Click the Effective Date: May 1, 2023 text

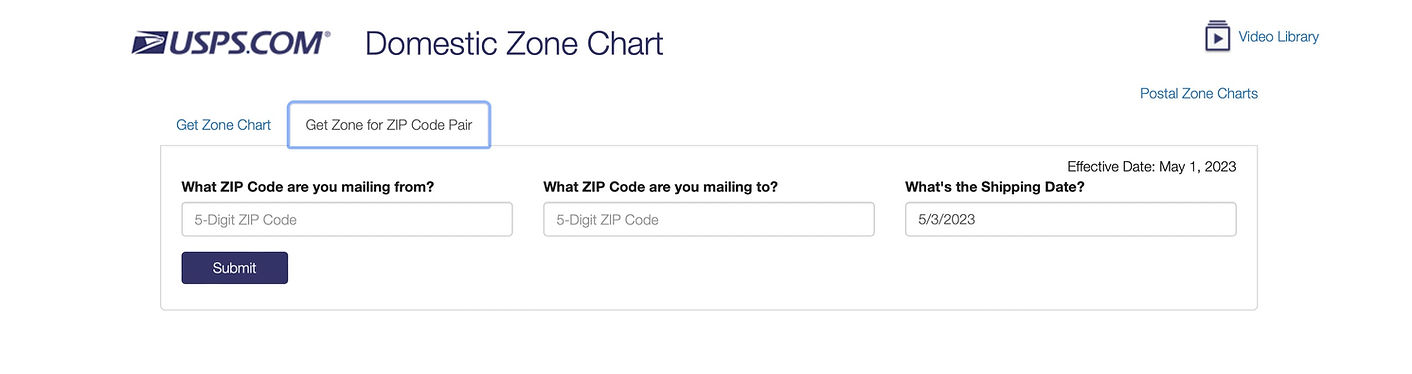coord(1152,166)
